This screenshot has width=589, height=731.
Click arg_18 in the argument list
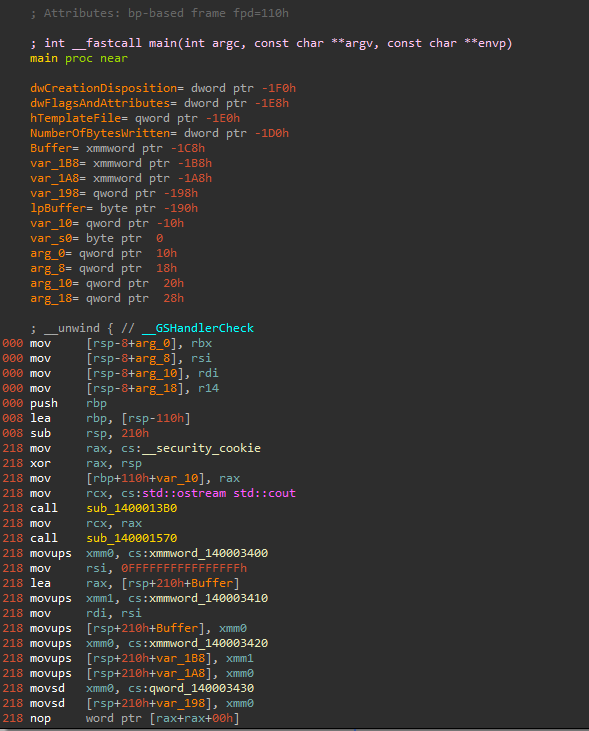pyautogui.click(x=51, y=298)
